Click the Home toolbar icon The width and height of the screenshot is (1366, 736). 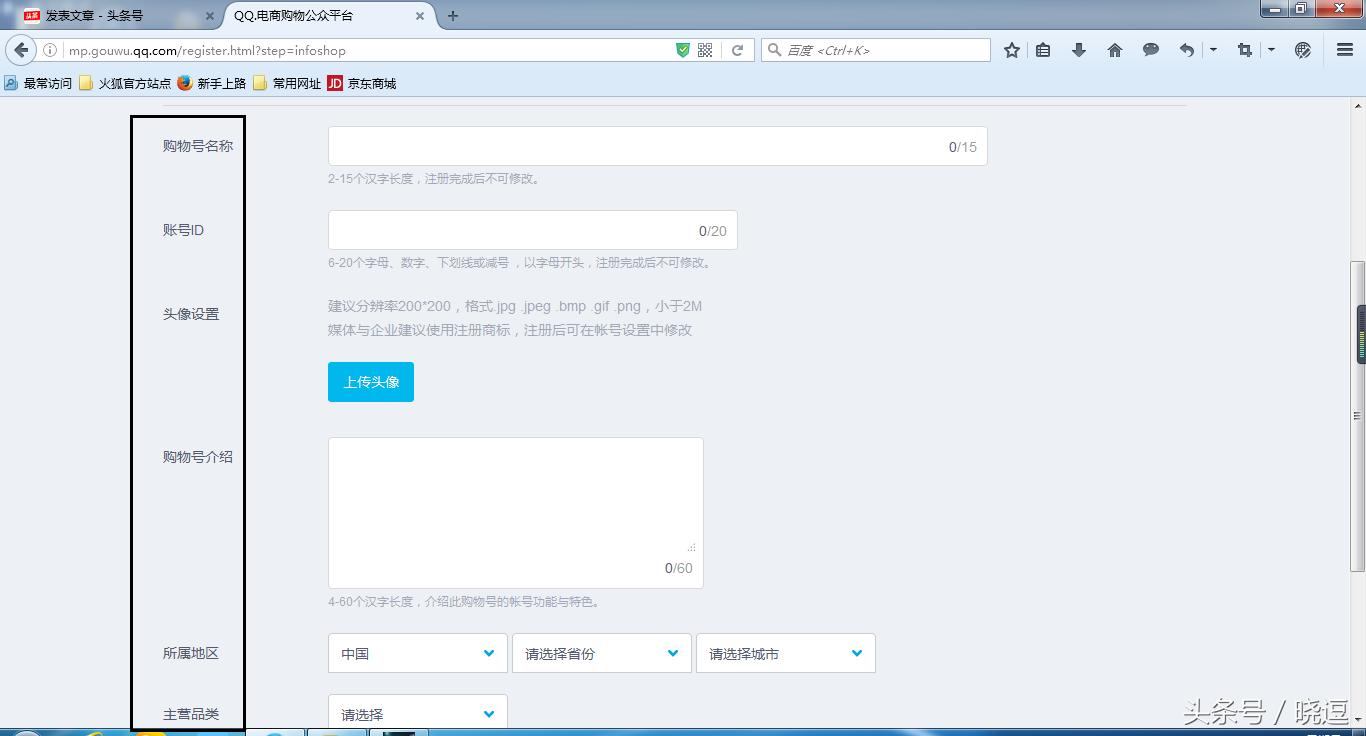(1115, 49)
